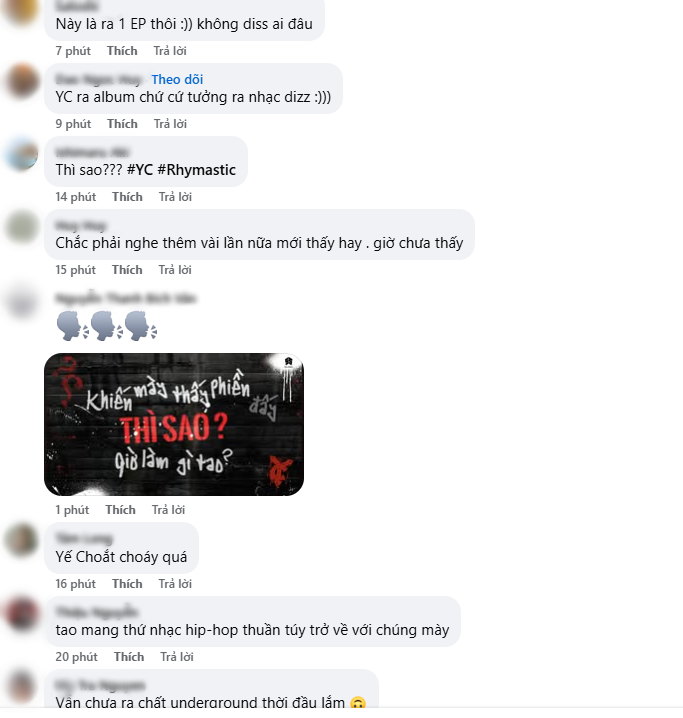Click the #YC hashtag
Viewport: 683px width, 718px height.
tap(140, 170)
